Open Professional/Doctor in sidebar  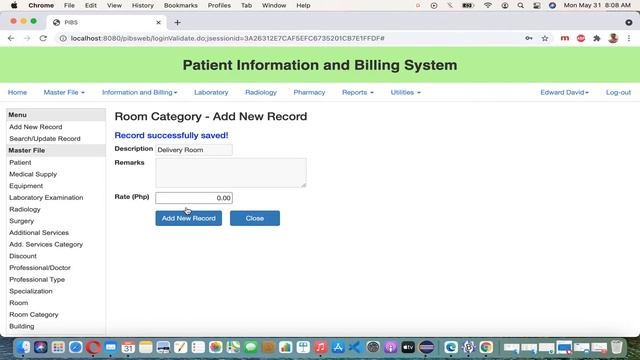40,267
